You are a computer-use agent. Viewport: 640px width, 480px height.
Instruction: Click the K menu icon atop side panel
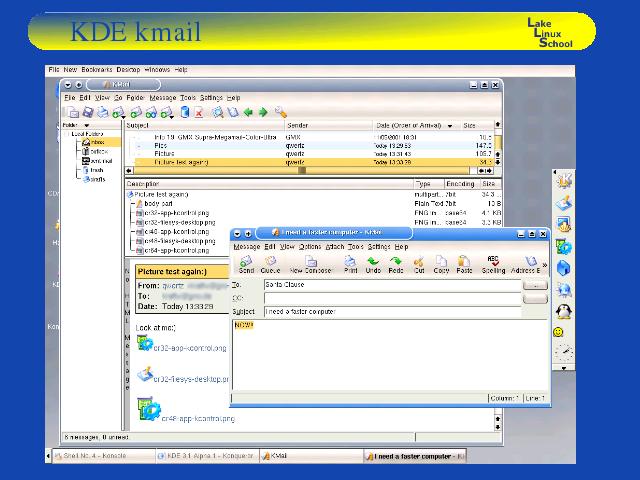point(564,180)
